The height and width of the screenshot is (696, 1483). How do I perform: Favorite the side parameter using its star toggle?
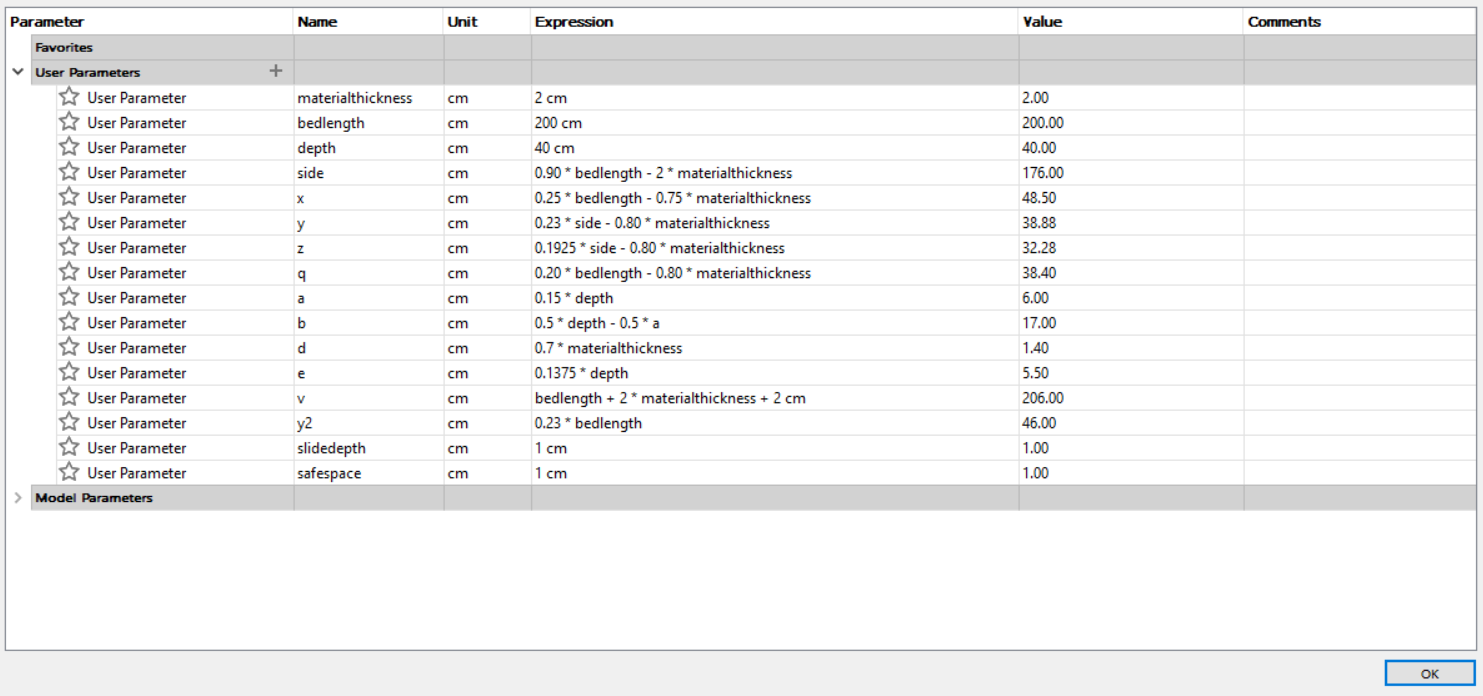[68, 172]
